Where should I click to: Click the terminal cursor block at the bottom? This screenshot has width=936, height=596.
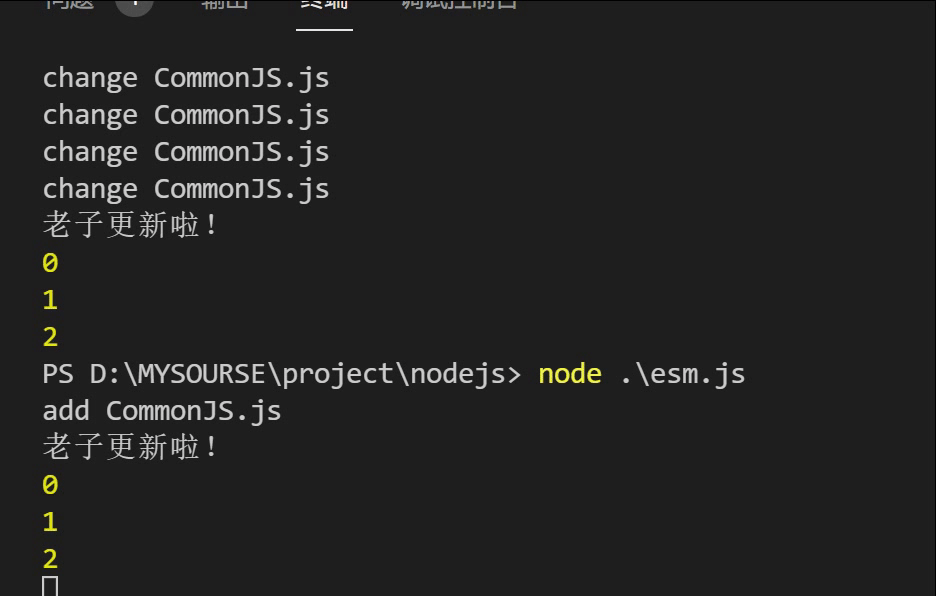pos(51,587)
